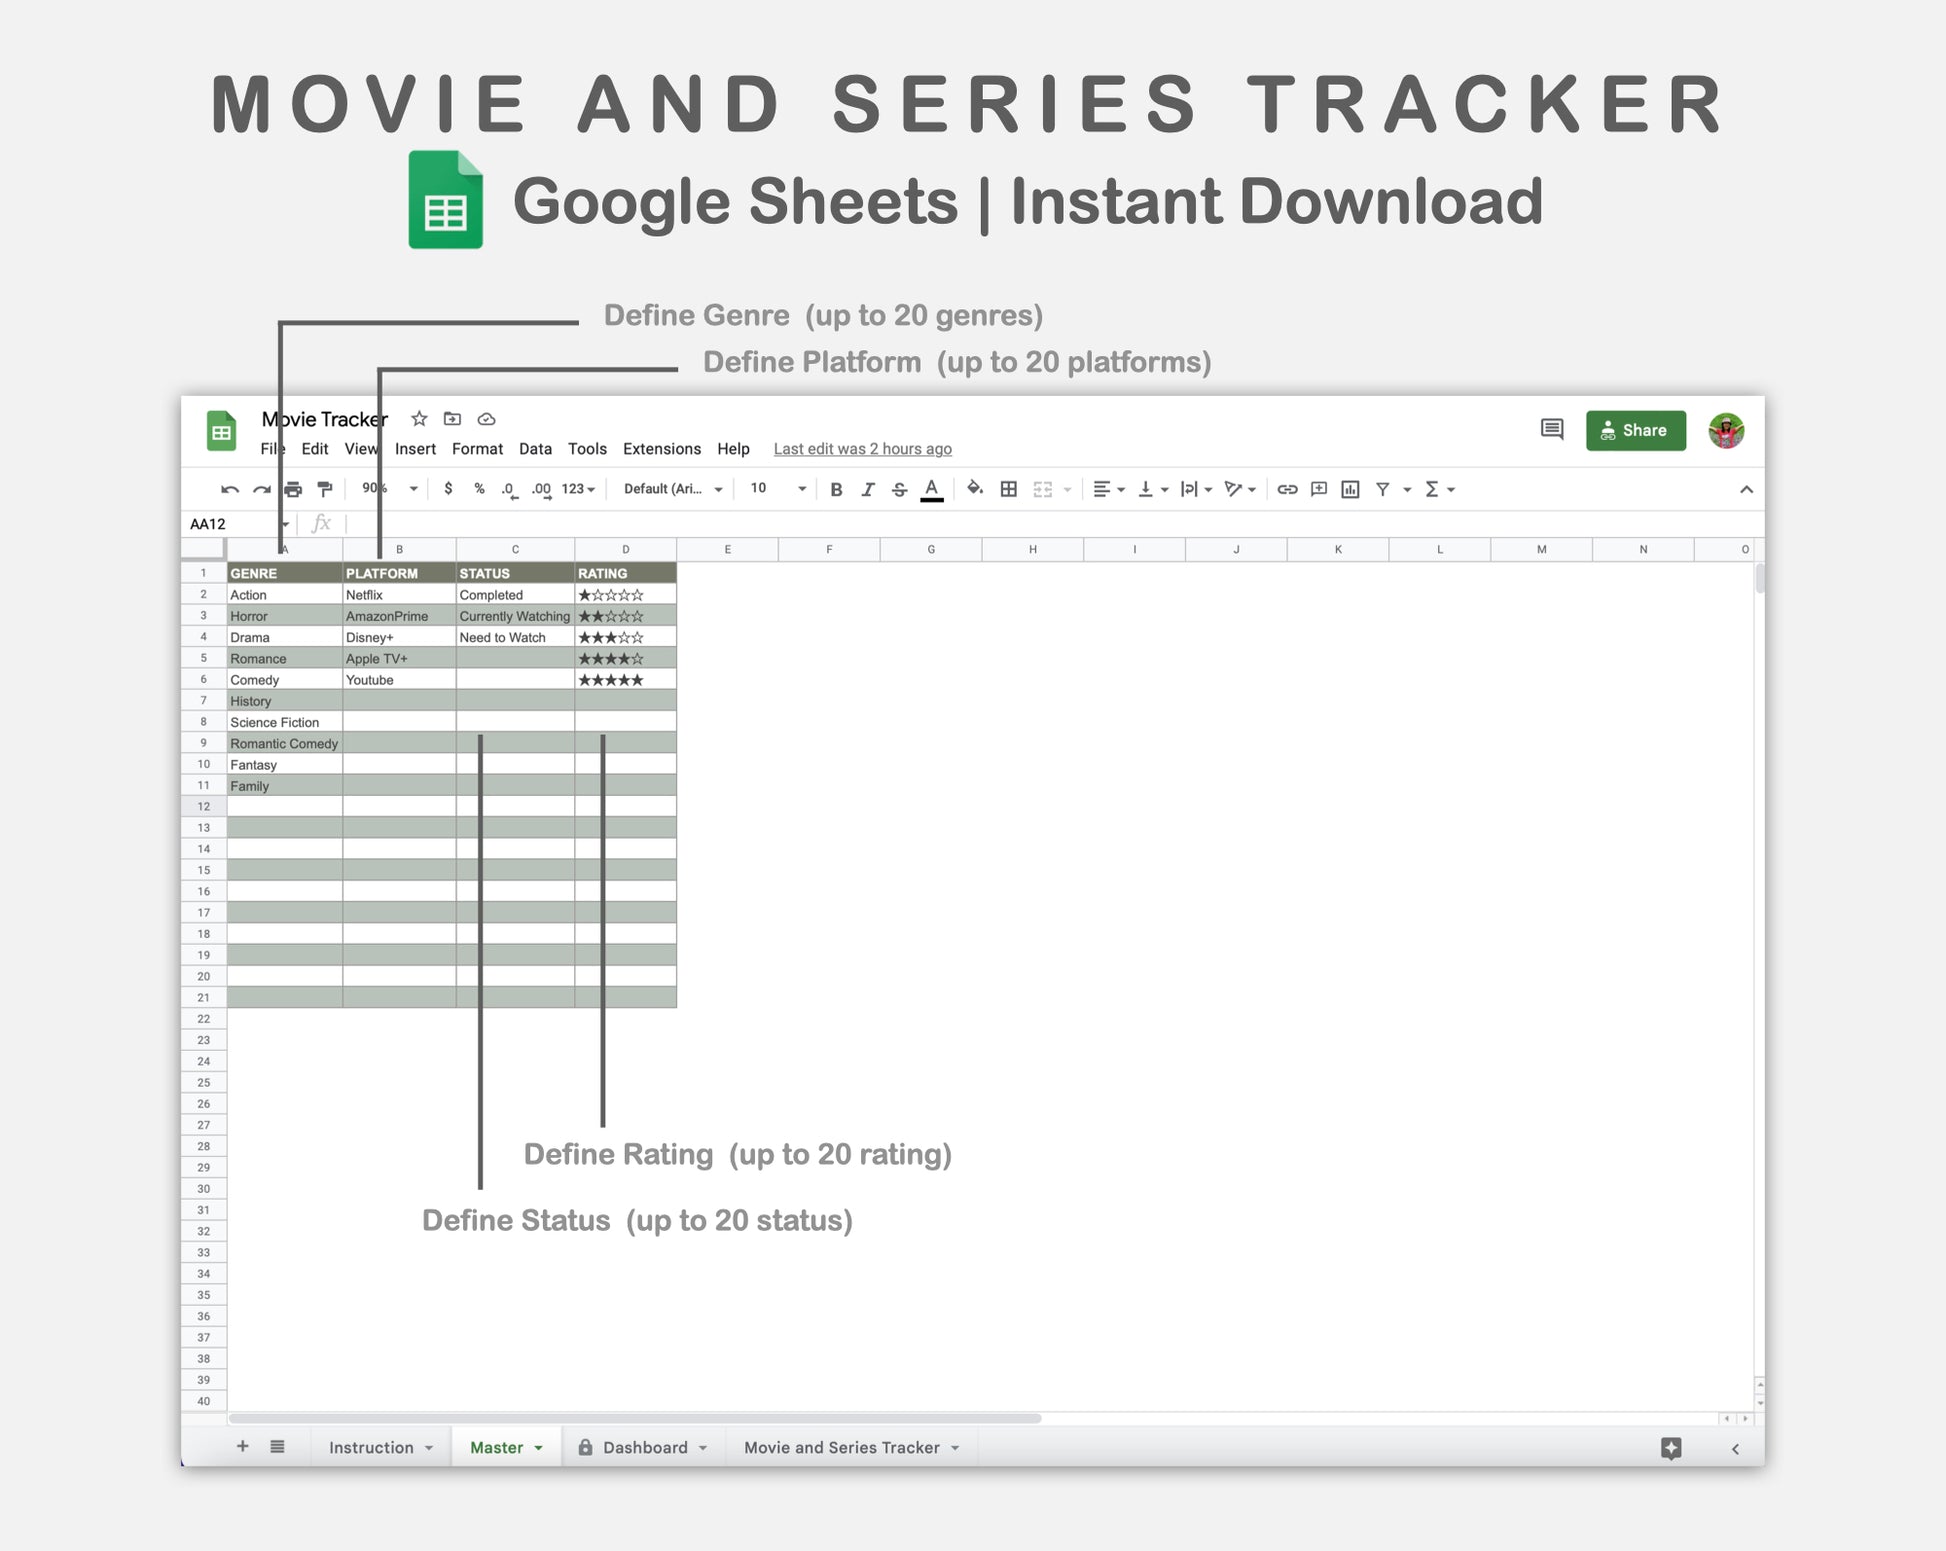Screen dimensions: 1946x1551
Task: Open the 'Last edit was 2 hours ago' link
Action: point(862,449)
